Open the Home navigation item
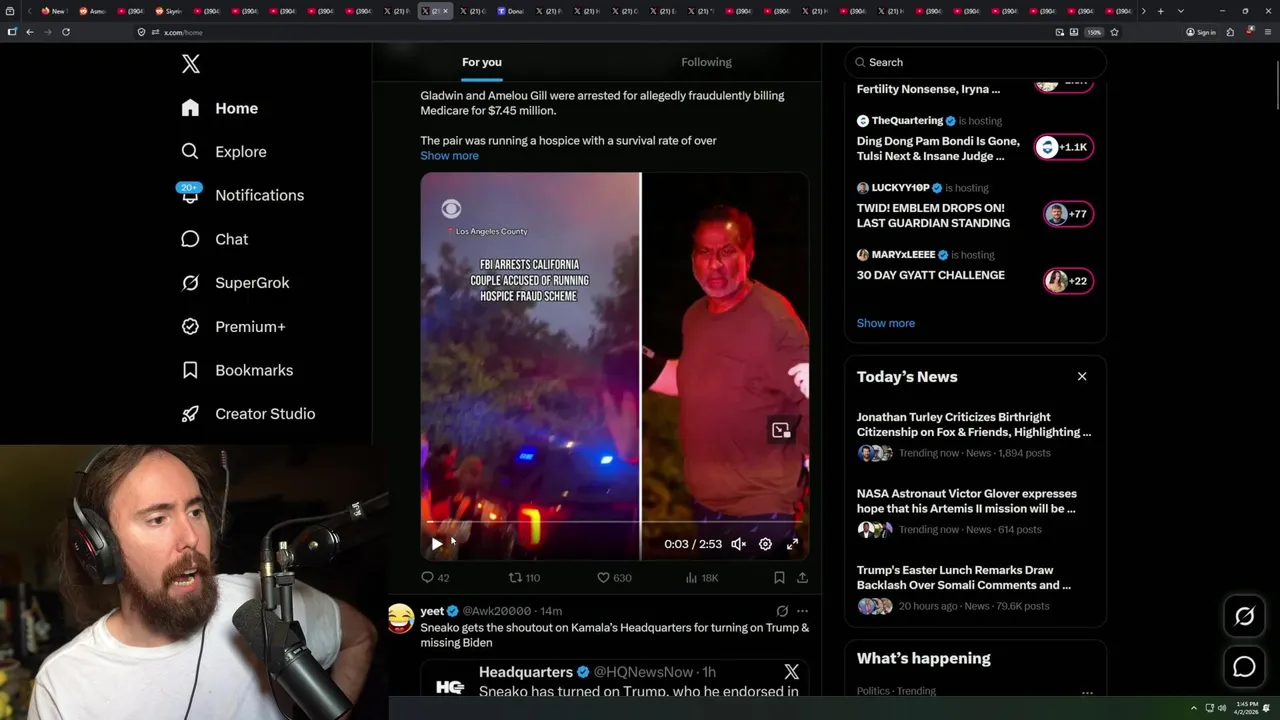 click(219, 108)
